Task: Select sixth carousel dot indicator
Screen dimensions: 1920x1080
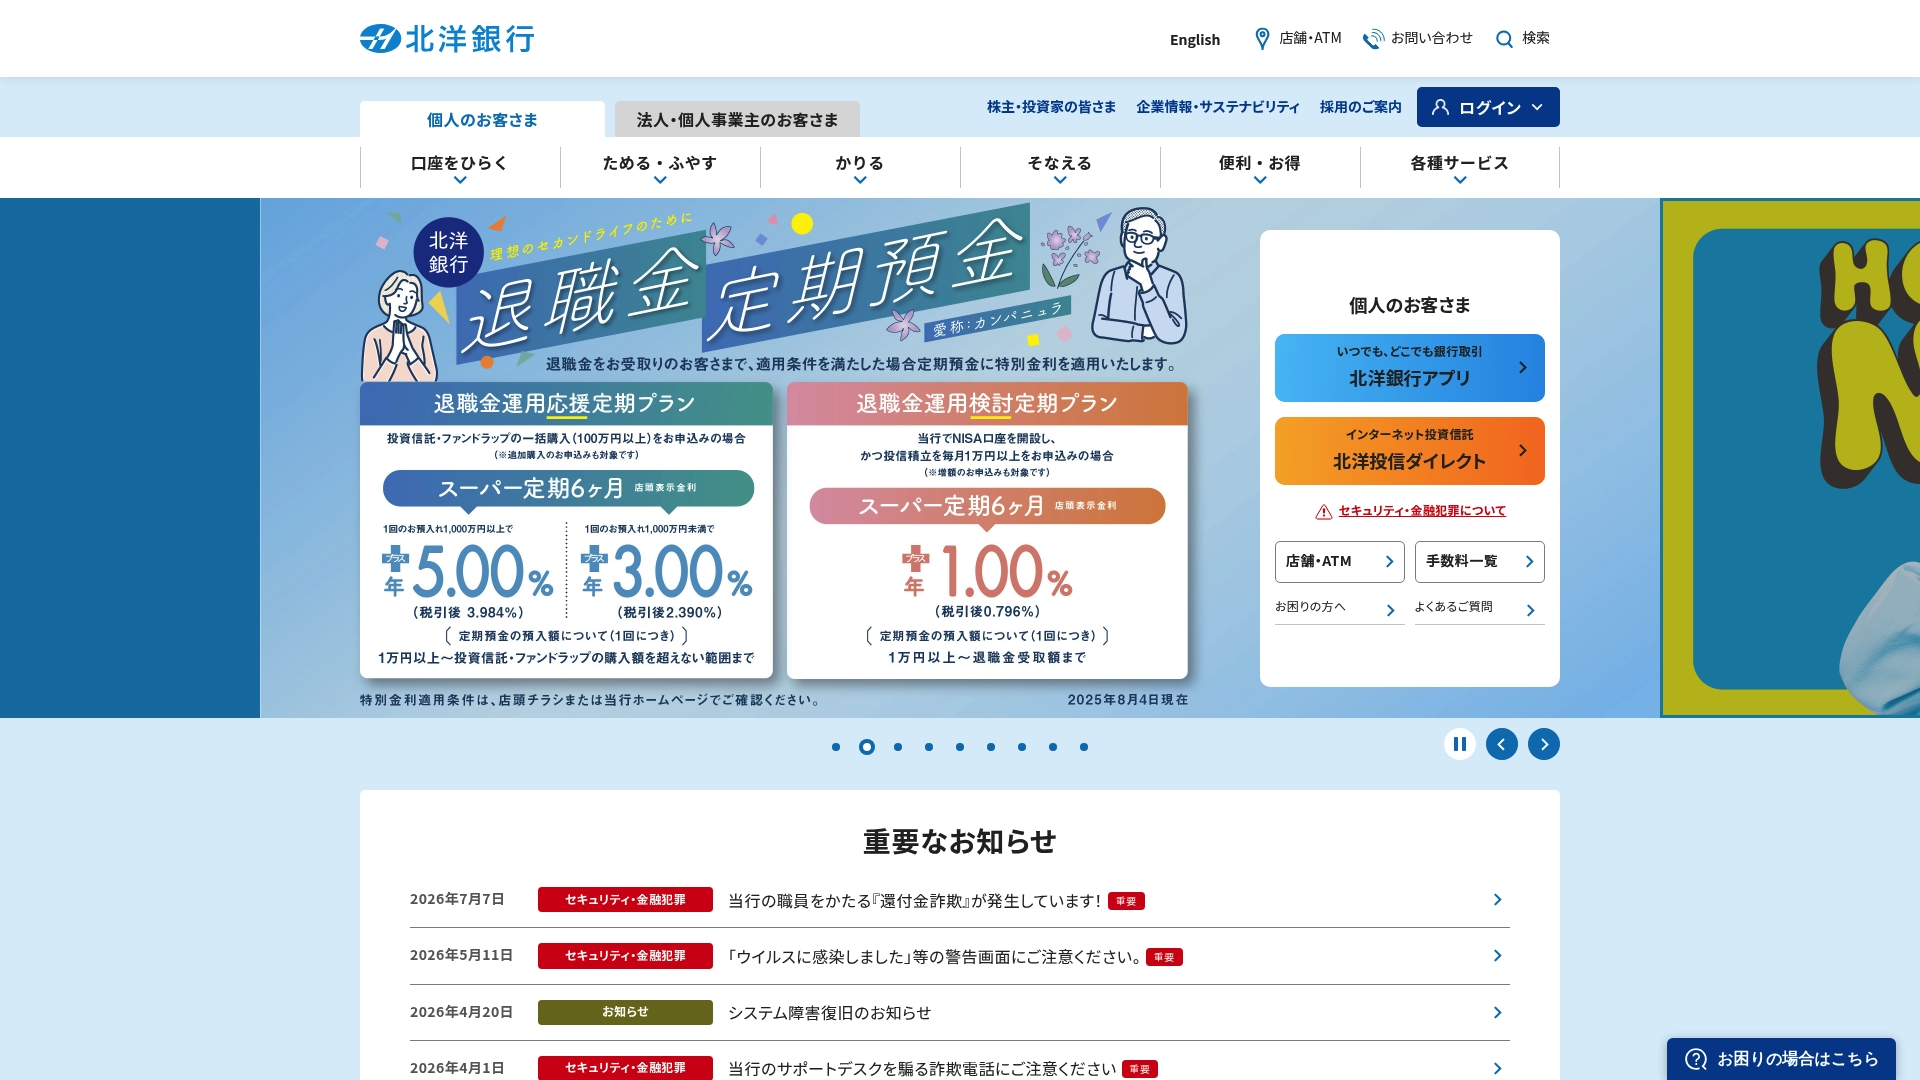Action: [x=991, y=747]
